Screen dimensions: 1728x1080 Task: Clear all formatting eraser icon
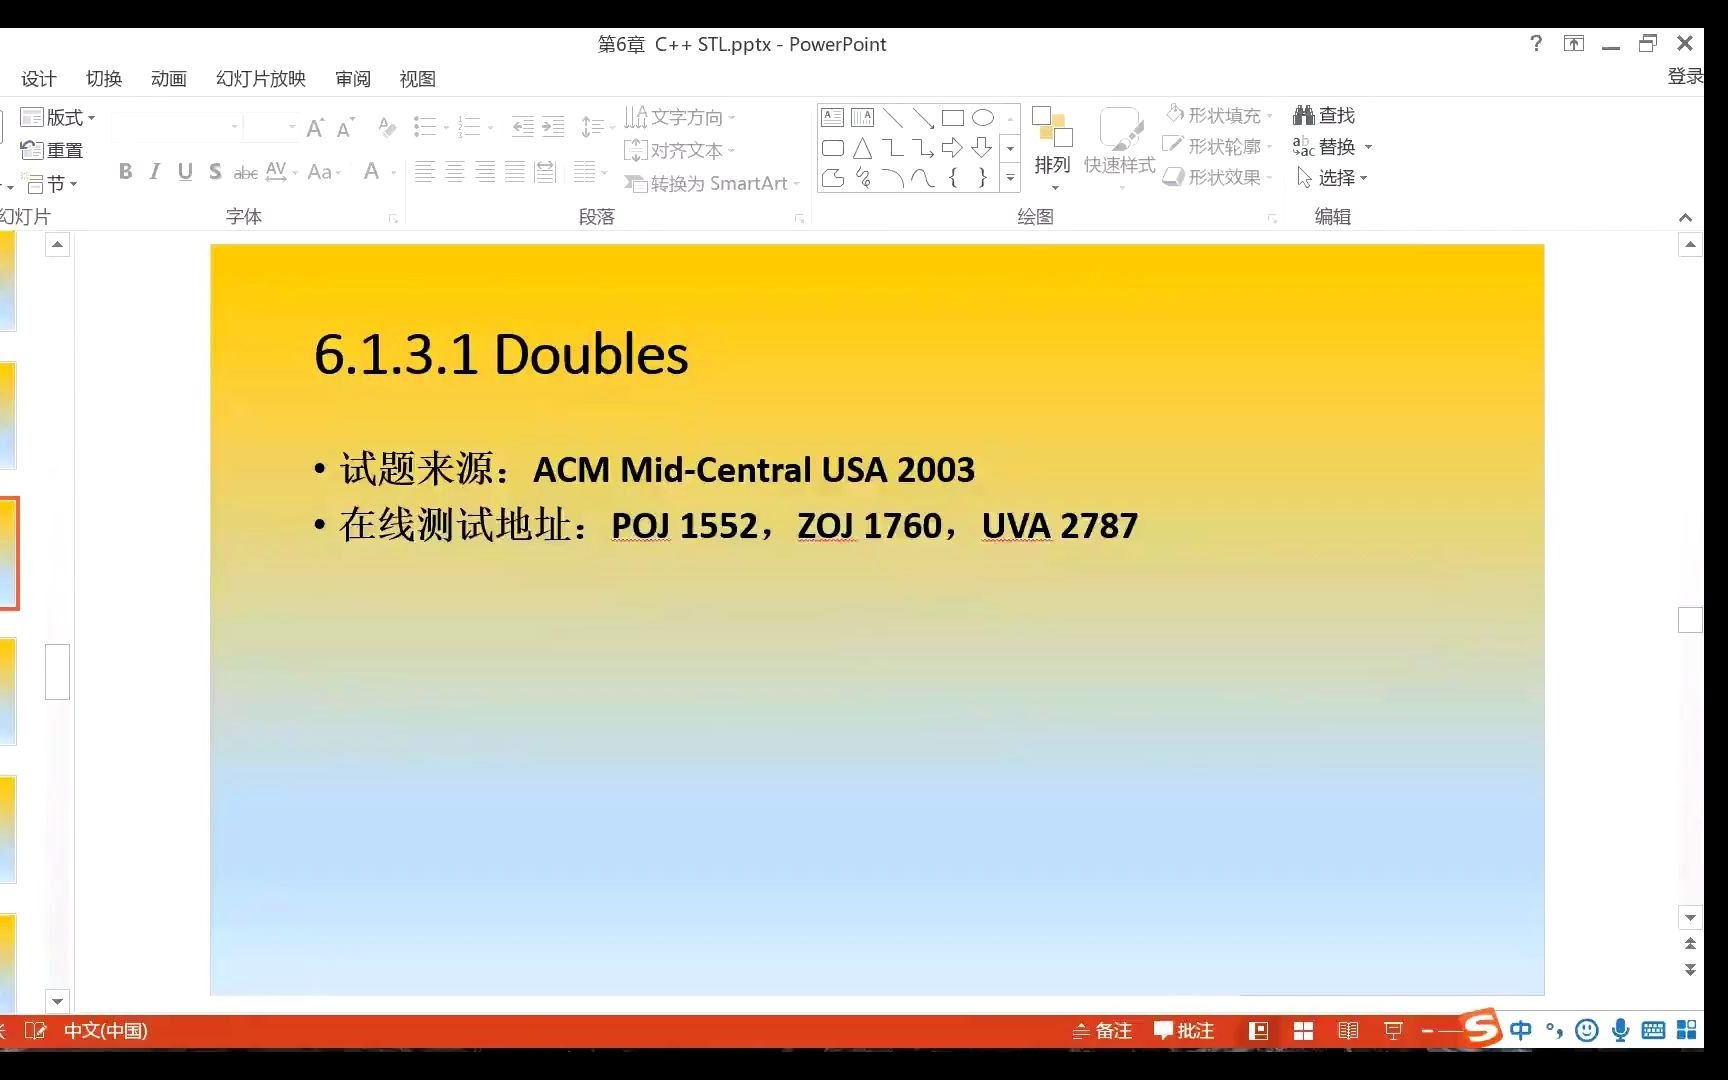coord(386,127)
